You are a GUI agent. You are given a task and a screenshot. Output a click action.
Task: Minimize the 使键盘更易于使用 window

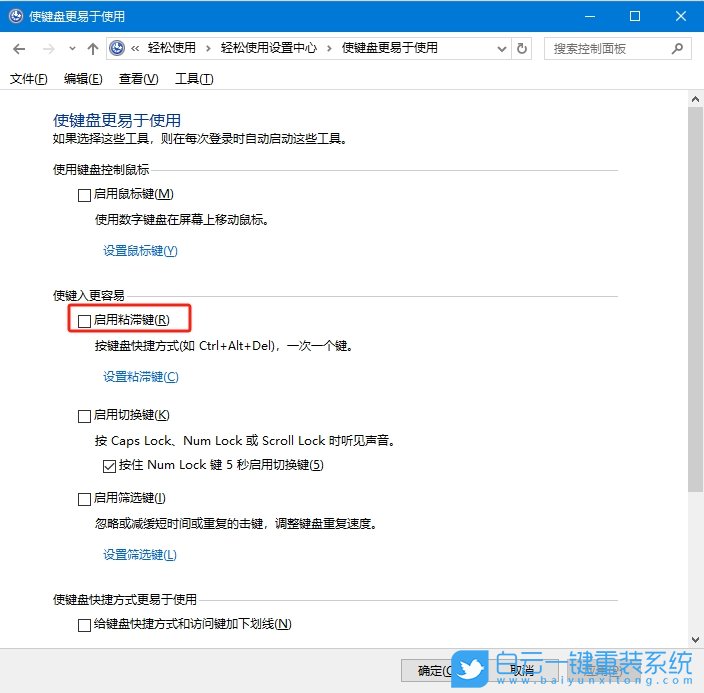pos(590,16)
